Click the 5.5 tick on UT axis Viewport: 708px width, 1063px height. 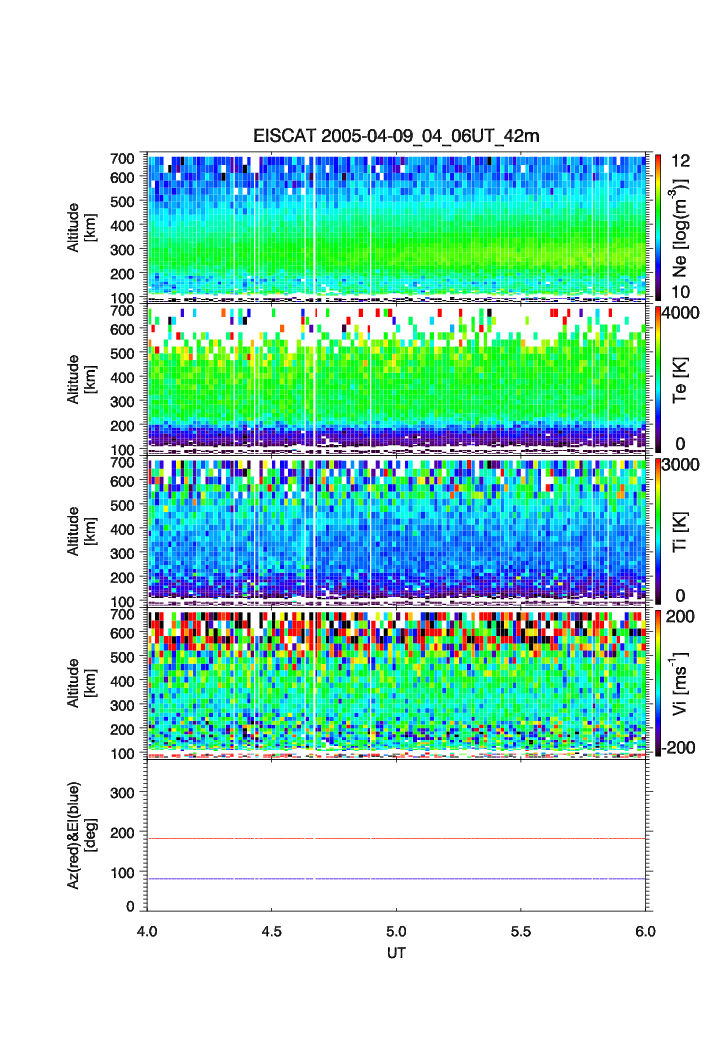tap(521, 930)
